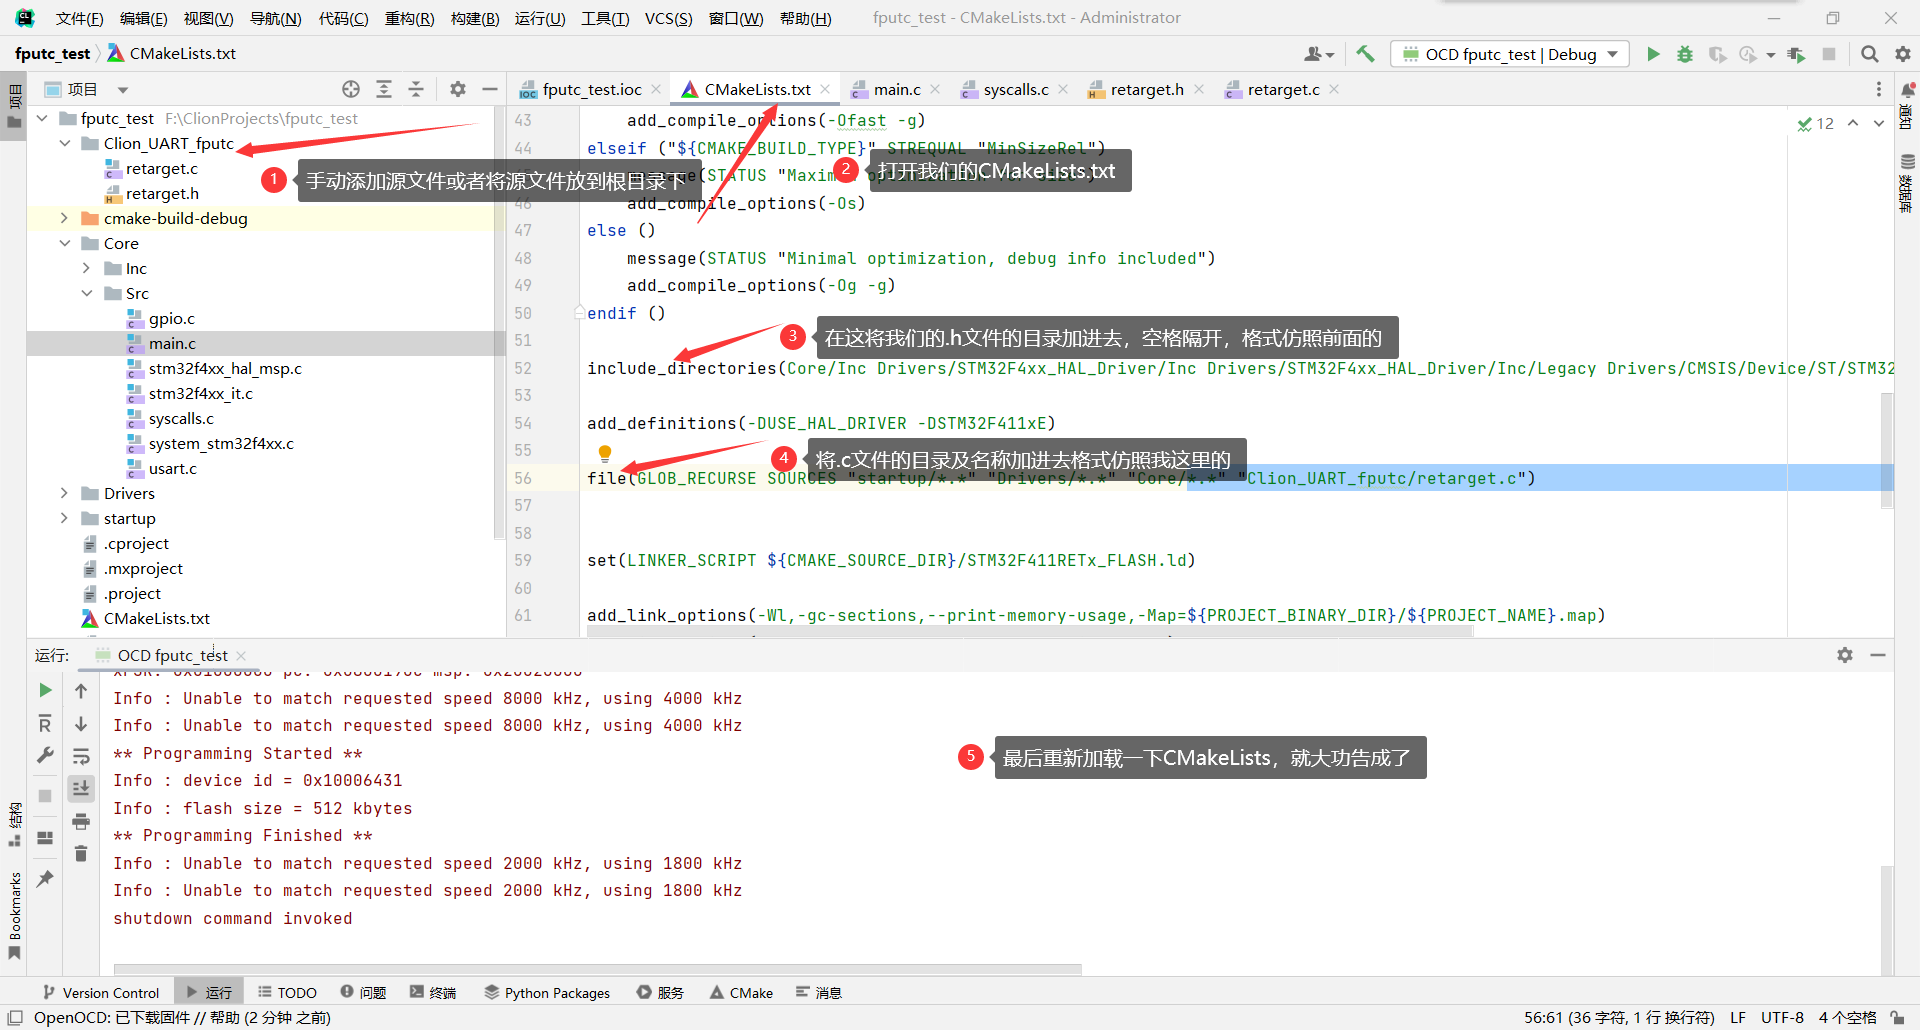Click the Collapse All icon in project panel
Image resolution: width=1920 pixels, height=1030 pixels.
click(x=416, y=89)
